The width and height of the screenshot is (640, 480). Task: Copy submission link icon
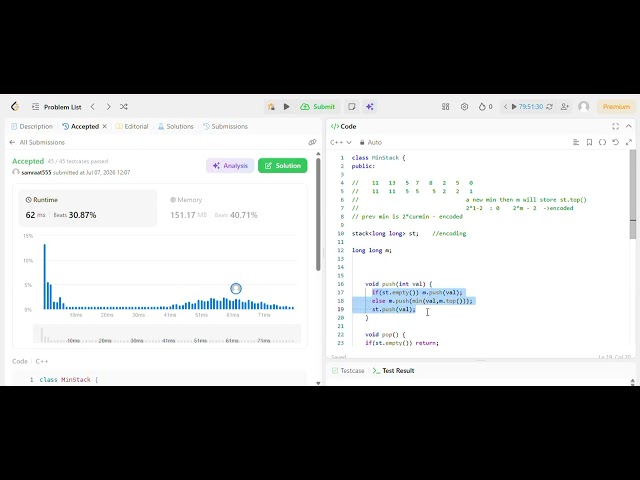click(x=312, y=142)
